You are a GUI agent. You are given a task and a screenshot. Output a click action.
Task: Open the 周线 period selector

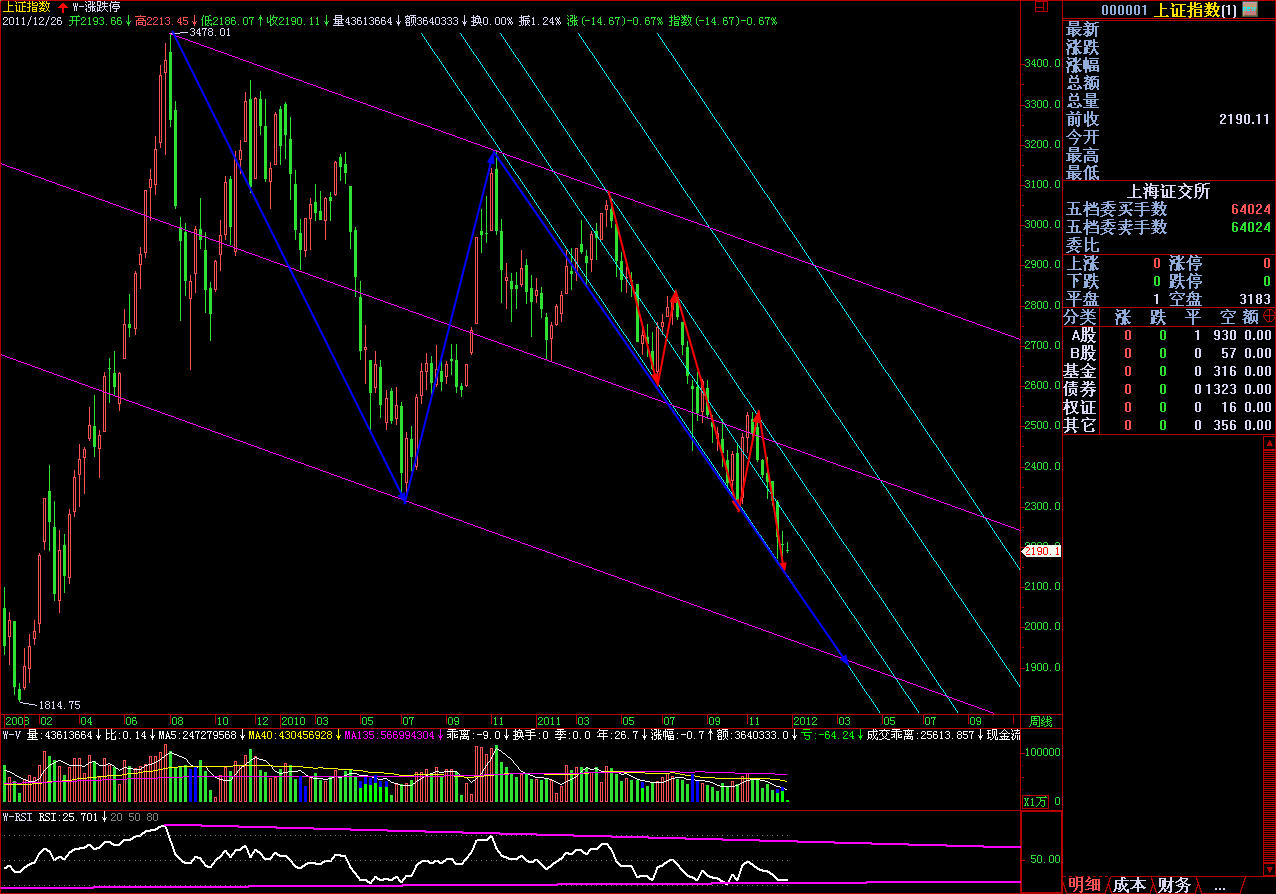pyautogui.click(x=1040, y=721)
